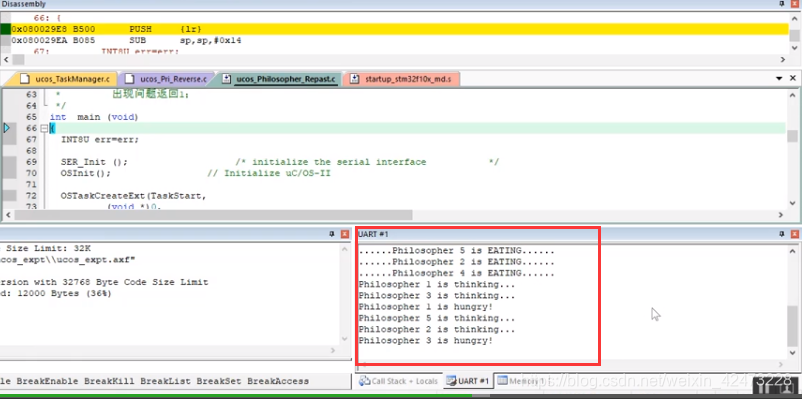Select the UART #1 bottom tab
The height and width of the screenshot is (399, 802).
467,381
